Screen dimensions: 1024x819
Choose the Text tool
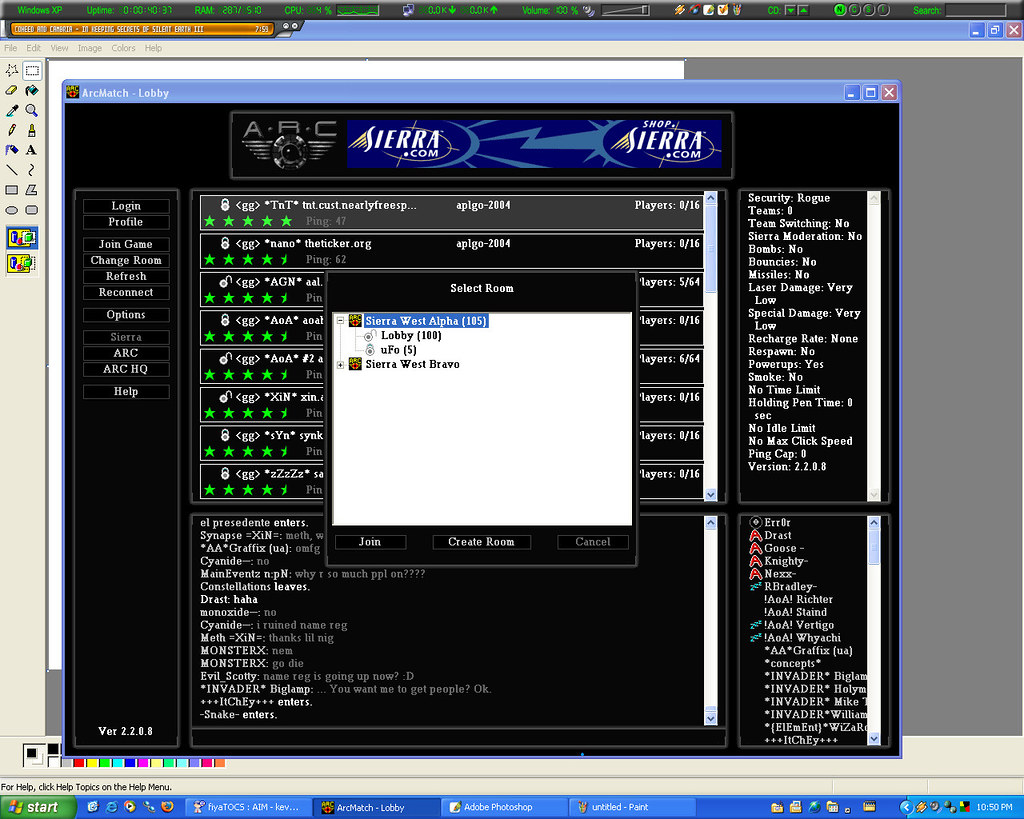coord(32,150)
